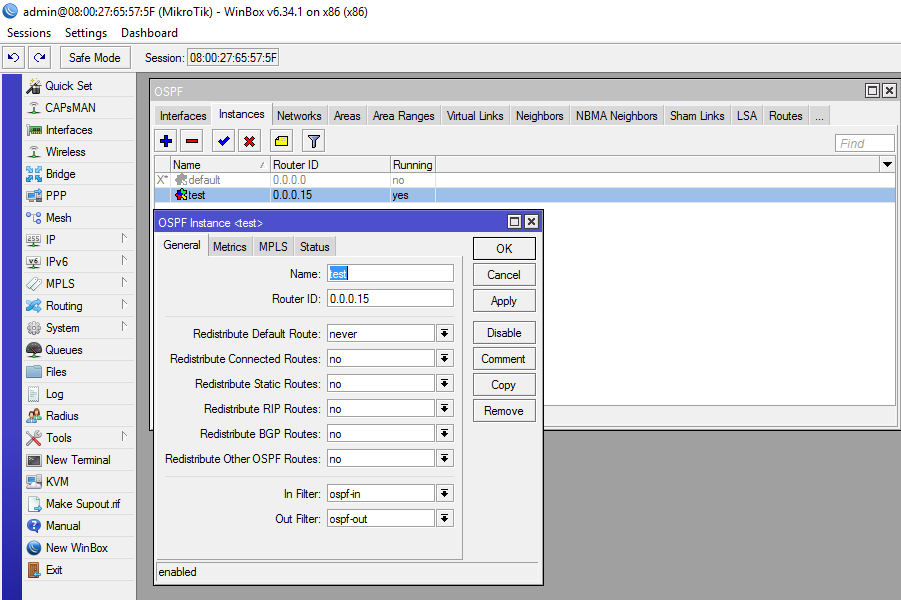Click the Name input field
The width and height of the screenshot is (901, 600).
point(390,274)
